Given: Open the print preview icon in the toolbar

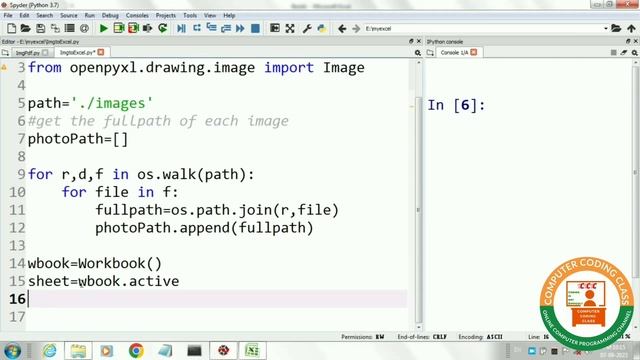Looking at the screenshot, I should point(70,28).
